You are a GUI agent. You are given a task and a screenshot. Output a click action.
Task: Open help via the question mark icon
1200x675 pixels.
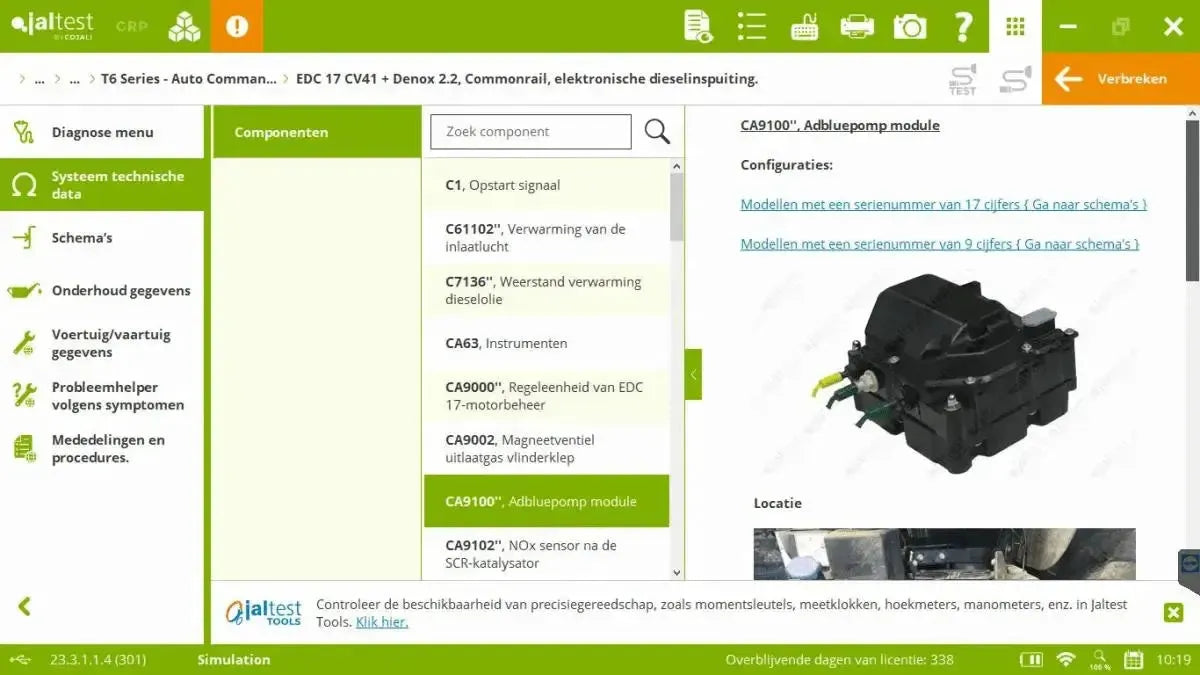pyautogui.click(x=963, y=26)
